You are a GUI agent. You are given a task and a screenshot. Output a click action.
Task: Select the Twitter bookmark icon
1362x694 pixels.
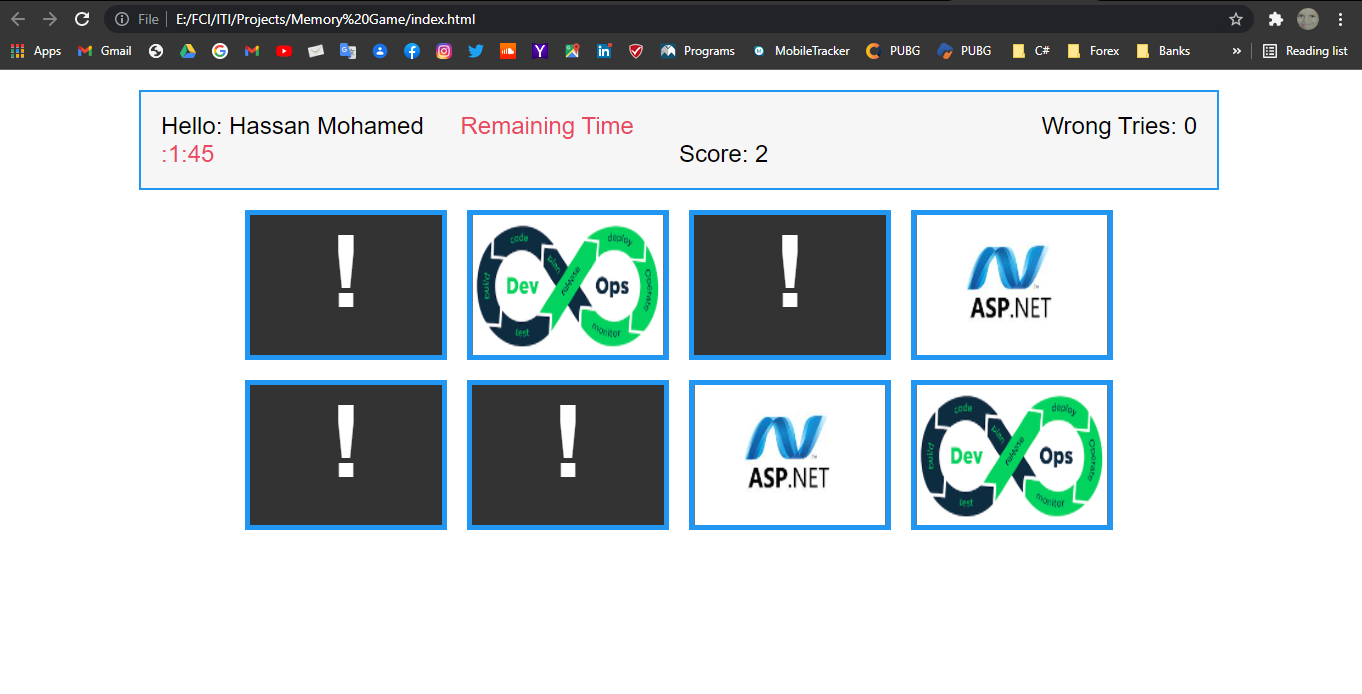click(476, 51)
